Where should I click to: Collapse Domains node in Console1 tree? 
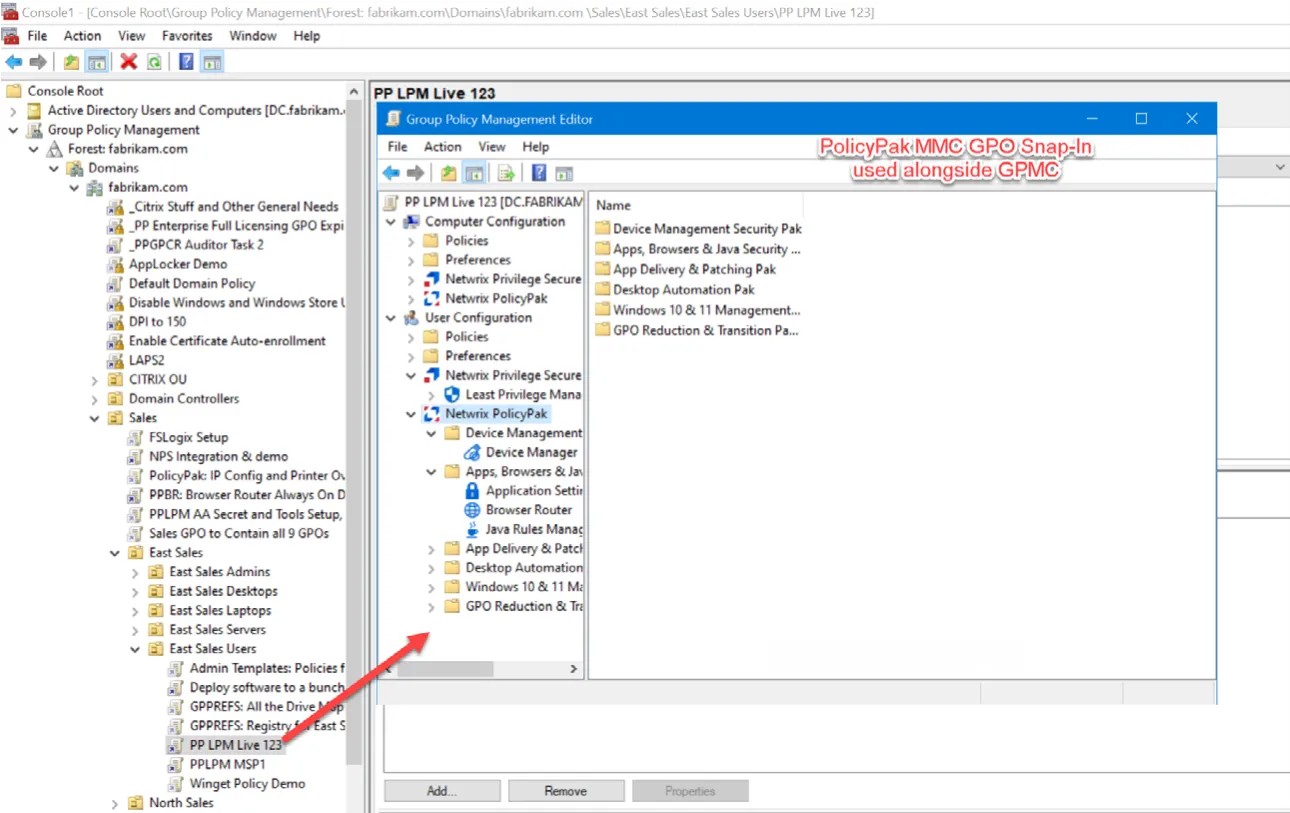(54, 168)
